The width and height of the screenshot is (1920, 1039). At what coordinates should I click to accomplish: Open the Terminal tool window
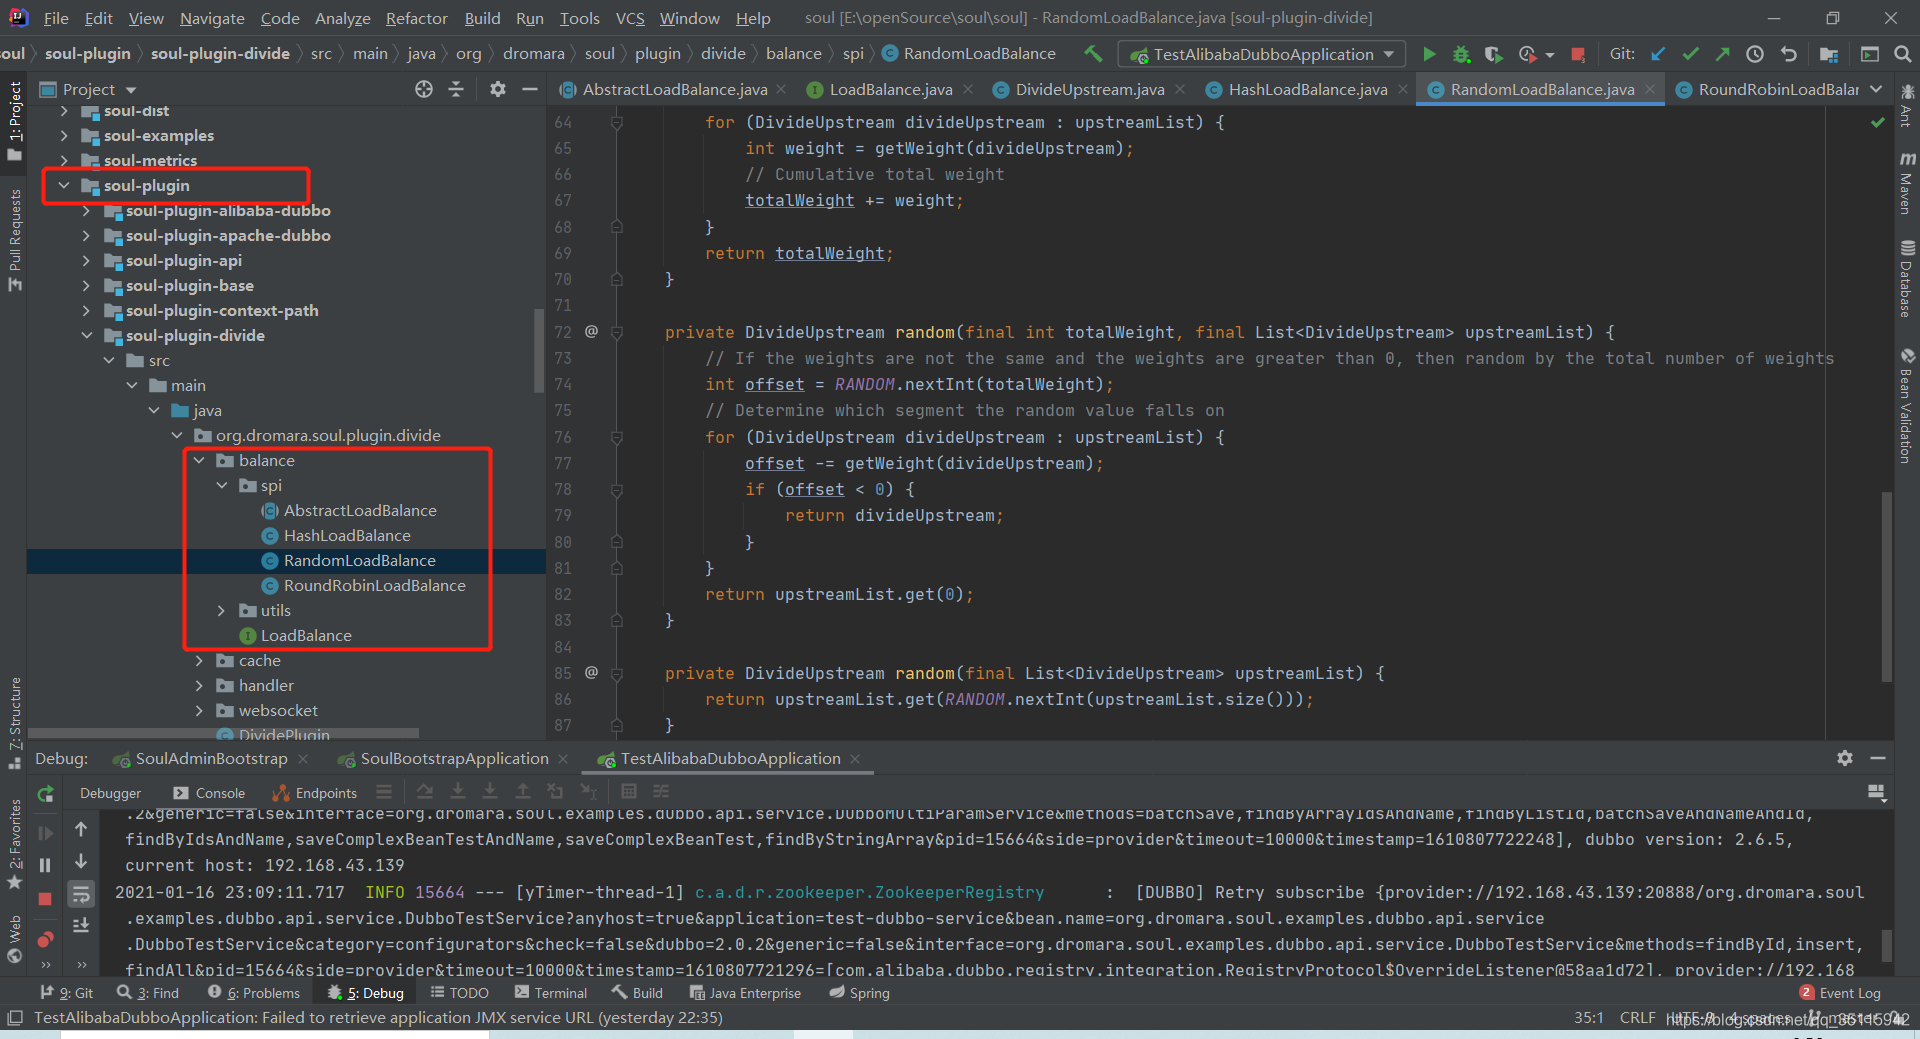pyautogui.click(x=551, y=993)
